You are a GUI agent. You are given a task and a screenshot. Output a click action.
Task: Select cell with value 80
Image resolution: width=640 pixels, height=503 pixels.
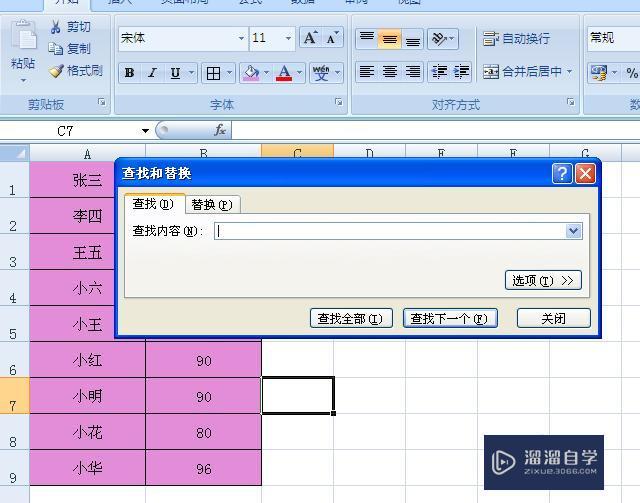tap(203, 432)
